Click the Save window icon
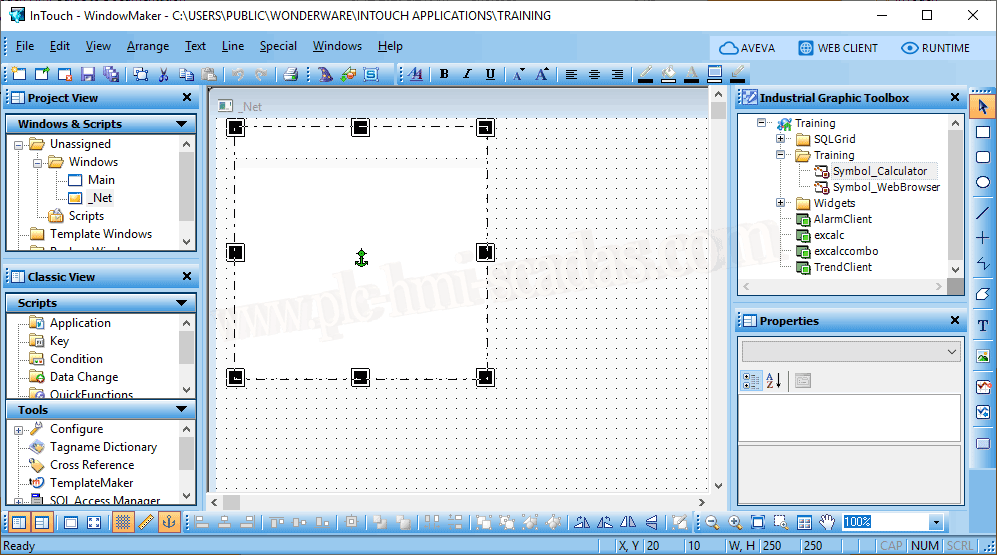Image resolution: width=997 pixels, height=555 pixels. point(88,74)
